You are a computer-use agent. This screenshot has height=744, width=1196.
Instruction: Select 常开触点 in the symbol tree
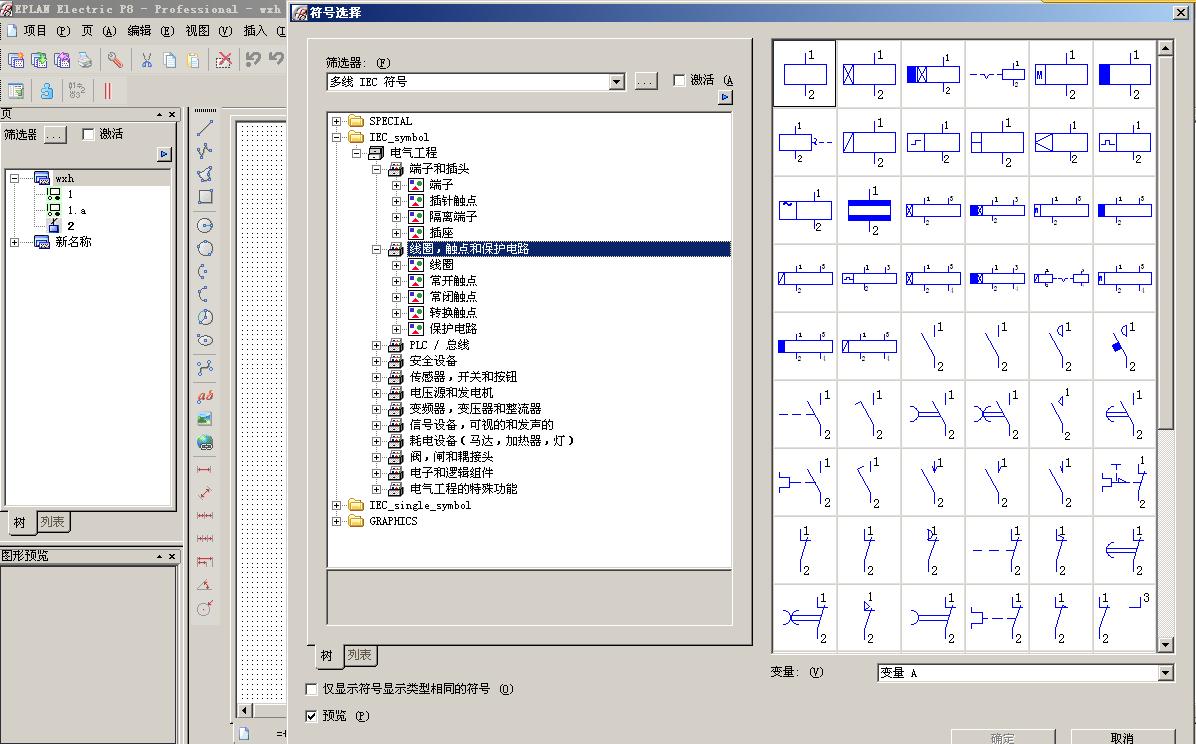[x=453, y=281]
